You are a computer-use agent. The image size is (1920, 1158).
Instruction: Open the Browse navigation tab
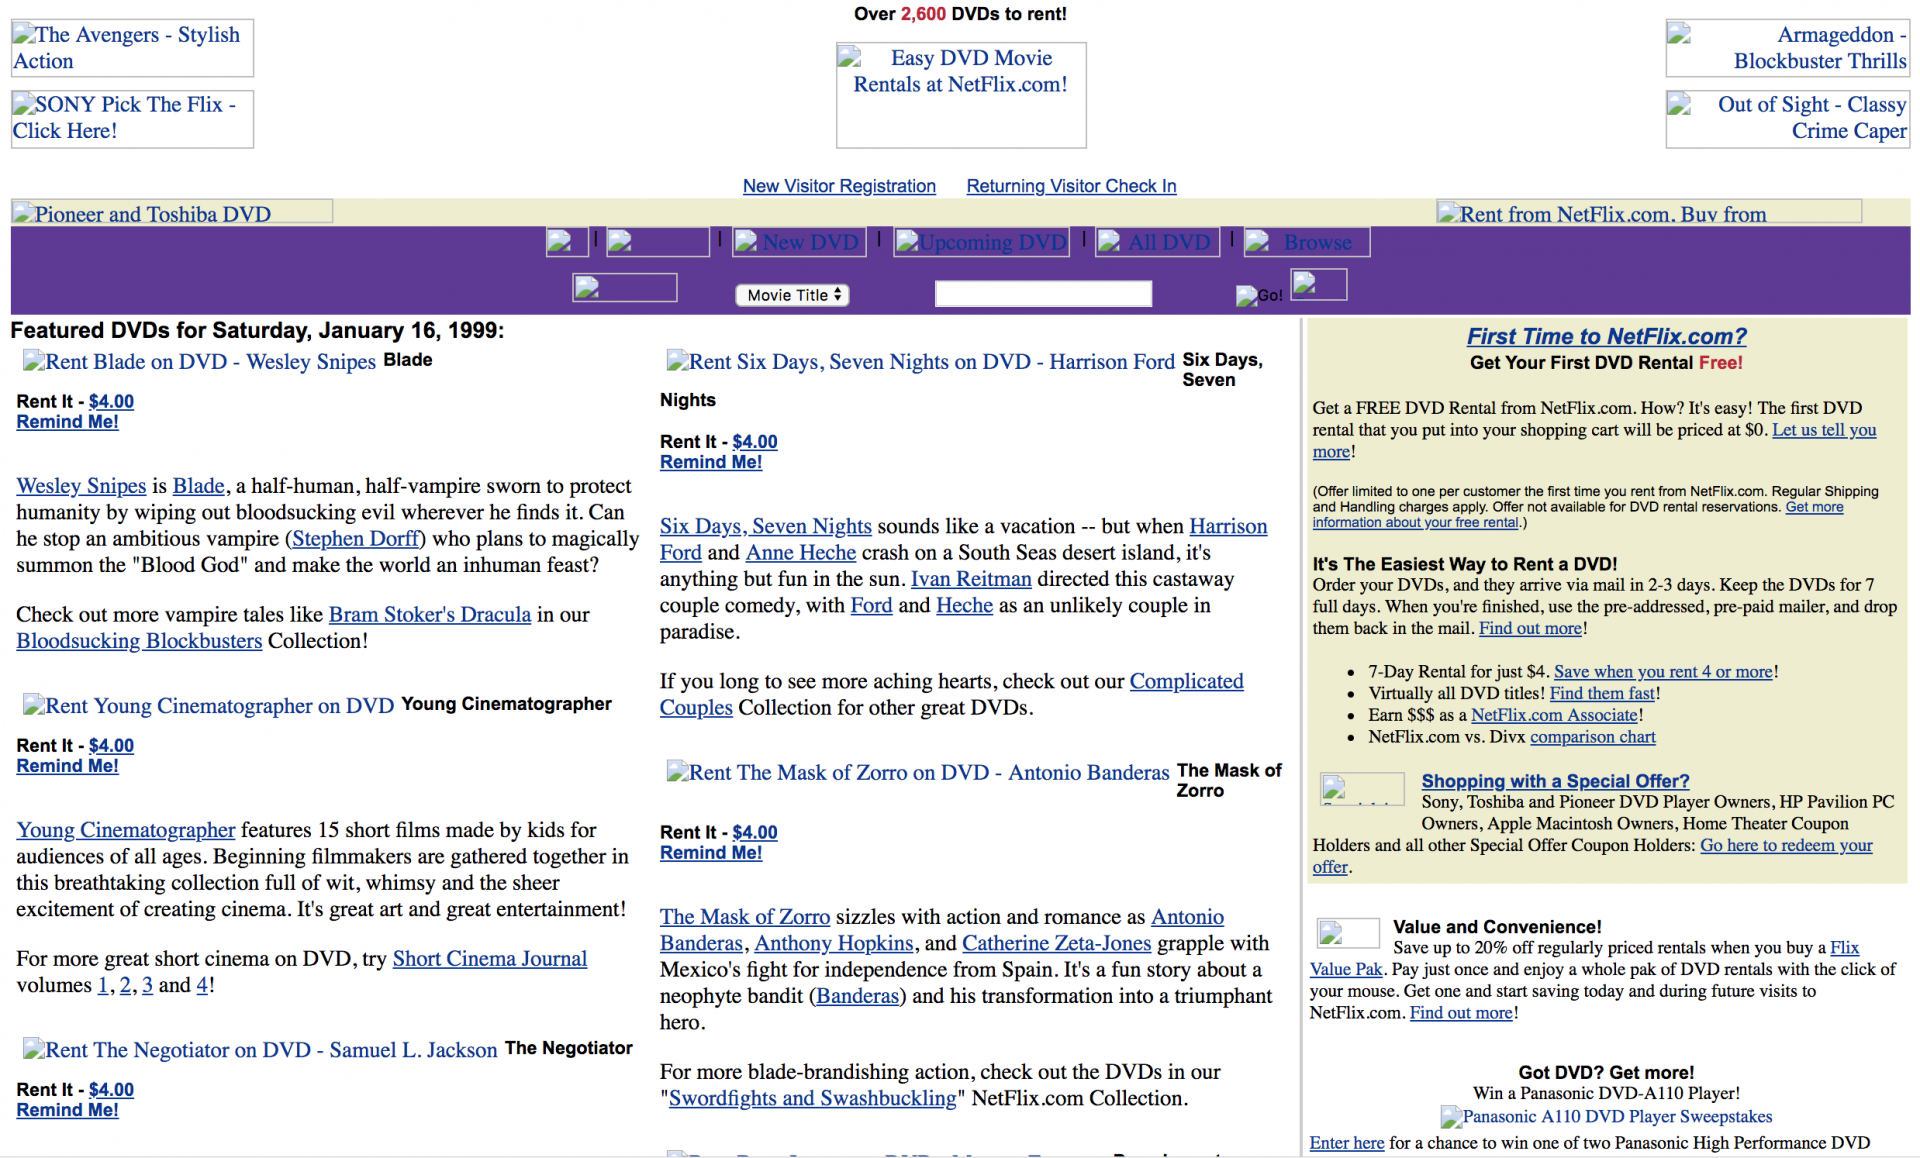(1307, 242)
